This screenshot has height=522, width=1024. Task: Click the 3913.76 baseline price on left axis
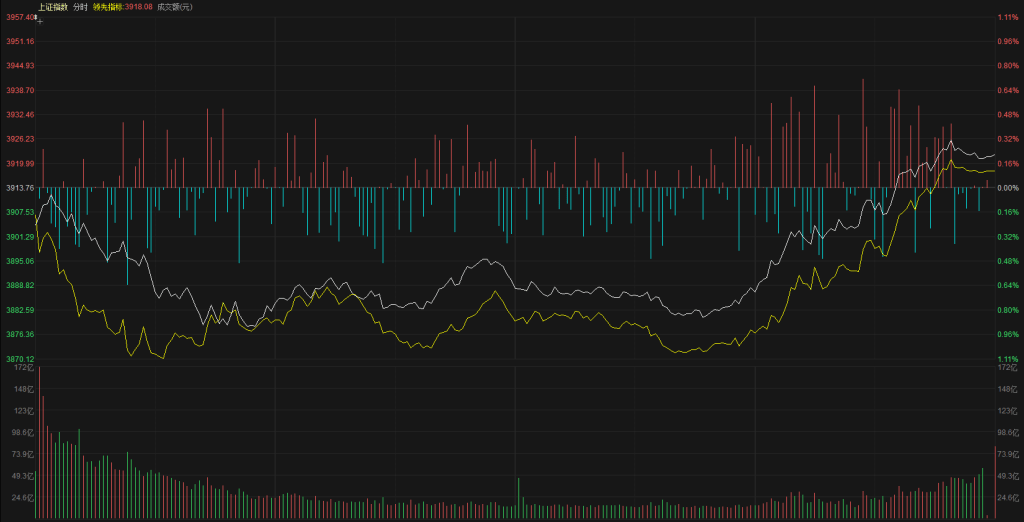pyautogui.click(x=20, y=188)
